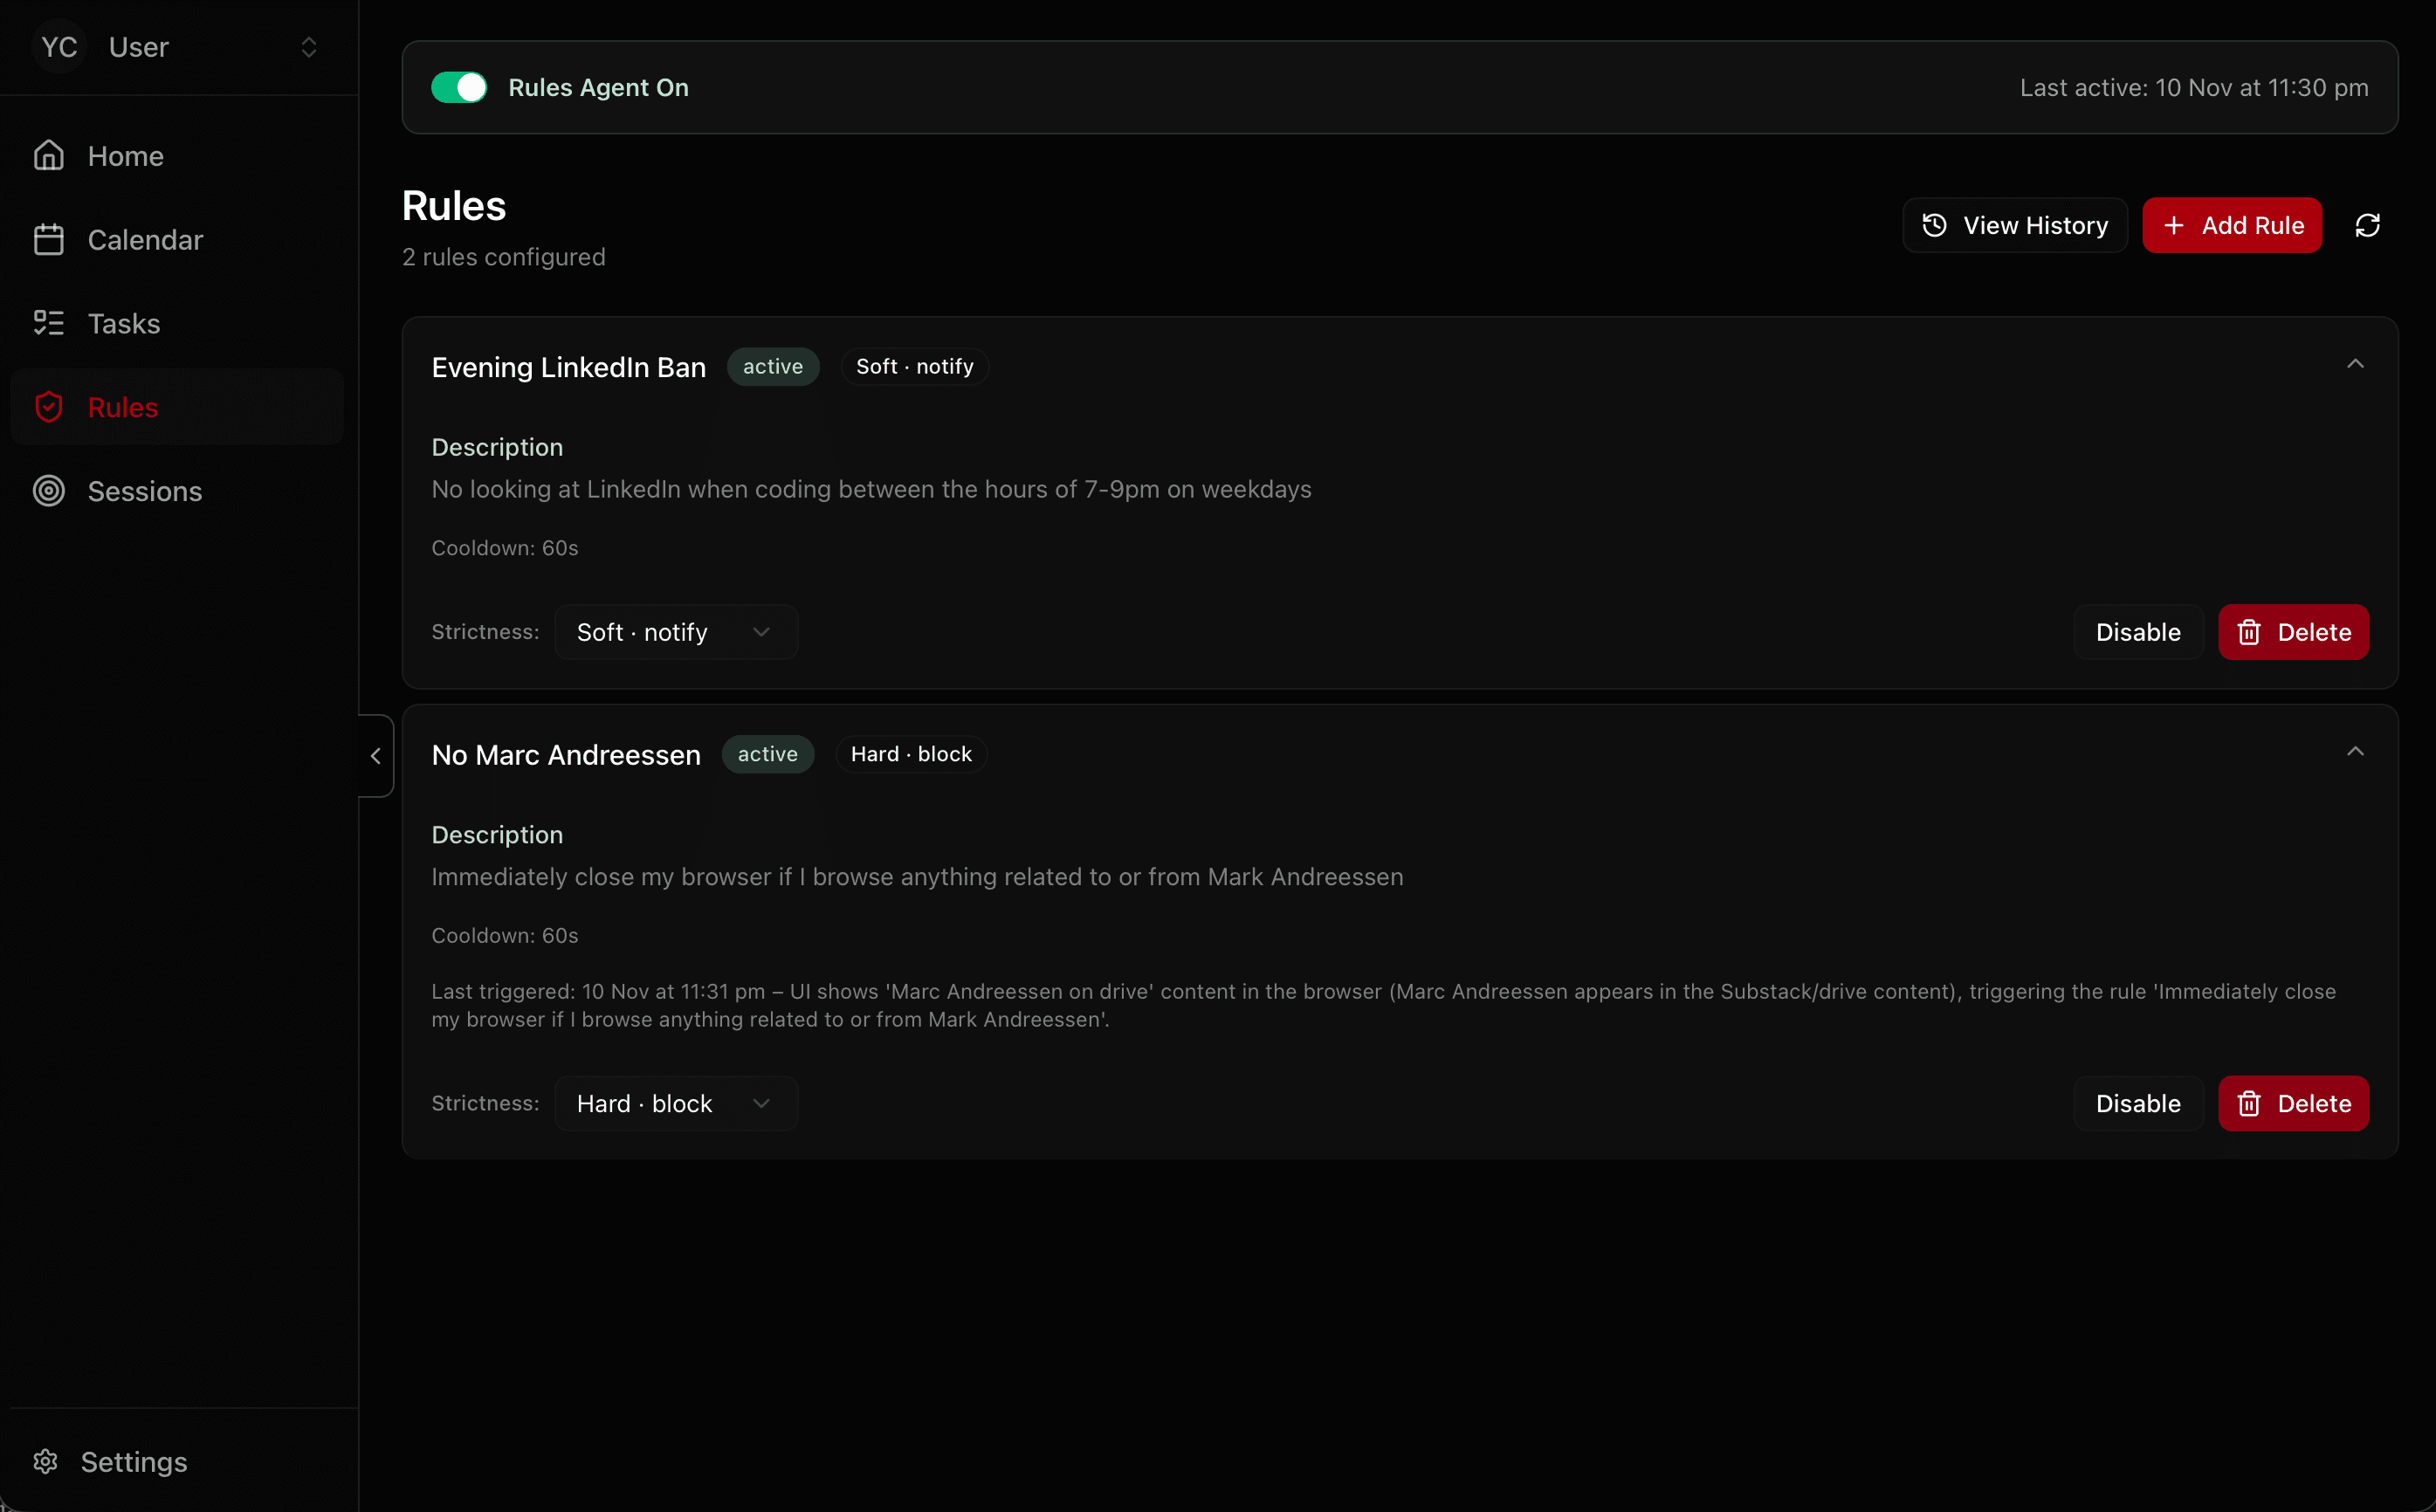
Task: Select the Calendar icon
Action: [49, 239]
